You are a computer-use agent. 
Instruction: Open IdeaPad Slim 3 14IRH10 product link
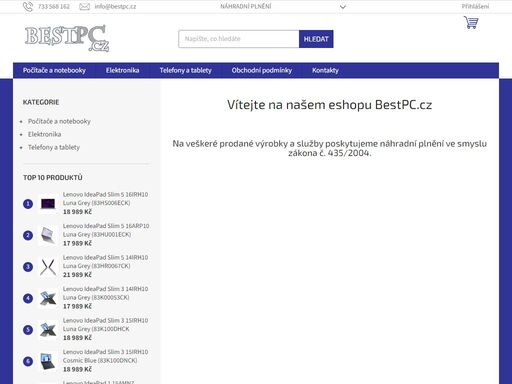105,293
